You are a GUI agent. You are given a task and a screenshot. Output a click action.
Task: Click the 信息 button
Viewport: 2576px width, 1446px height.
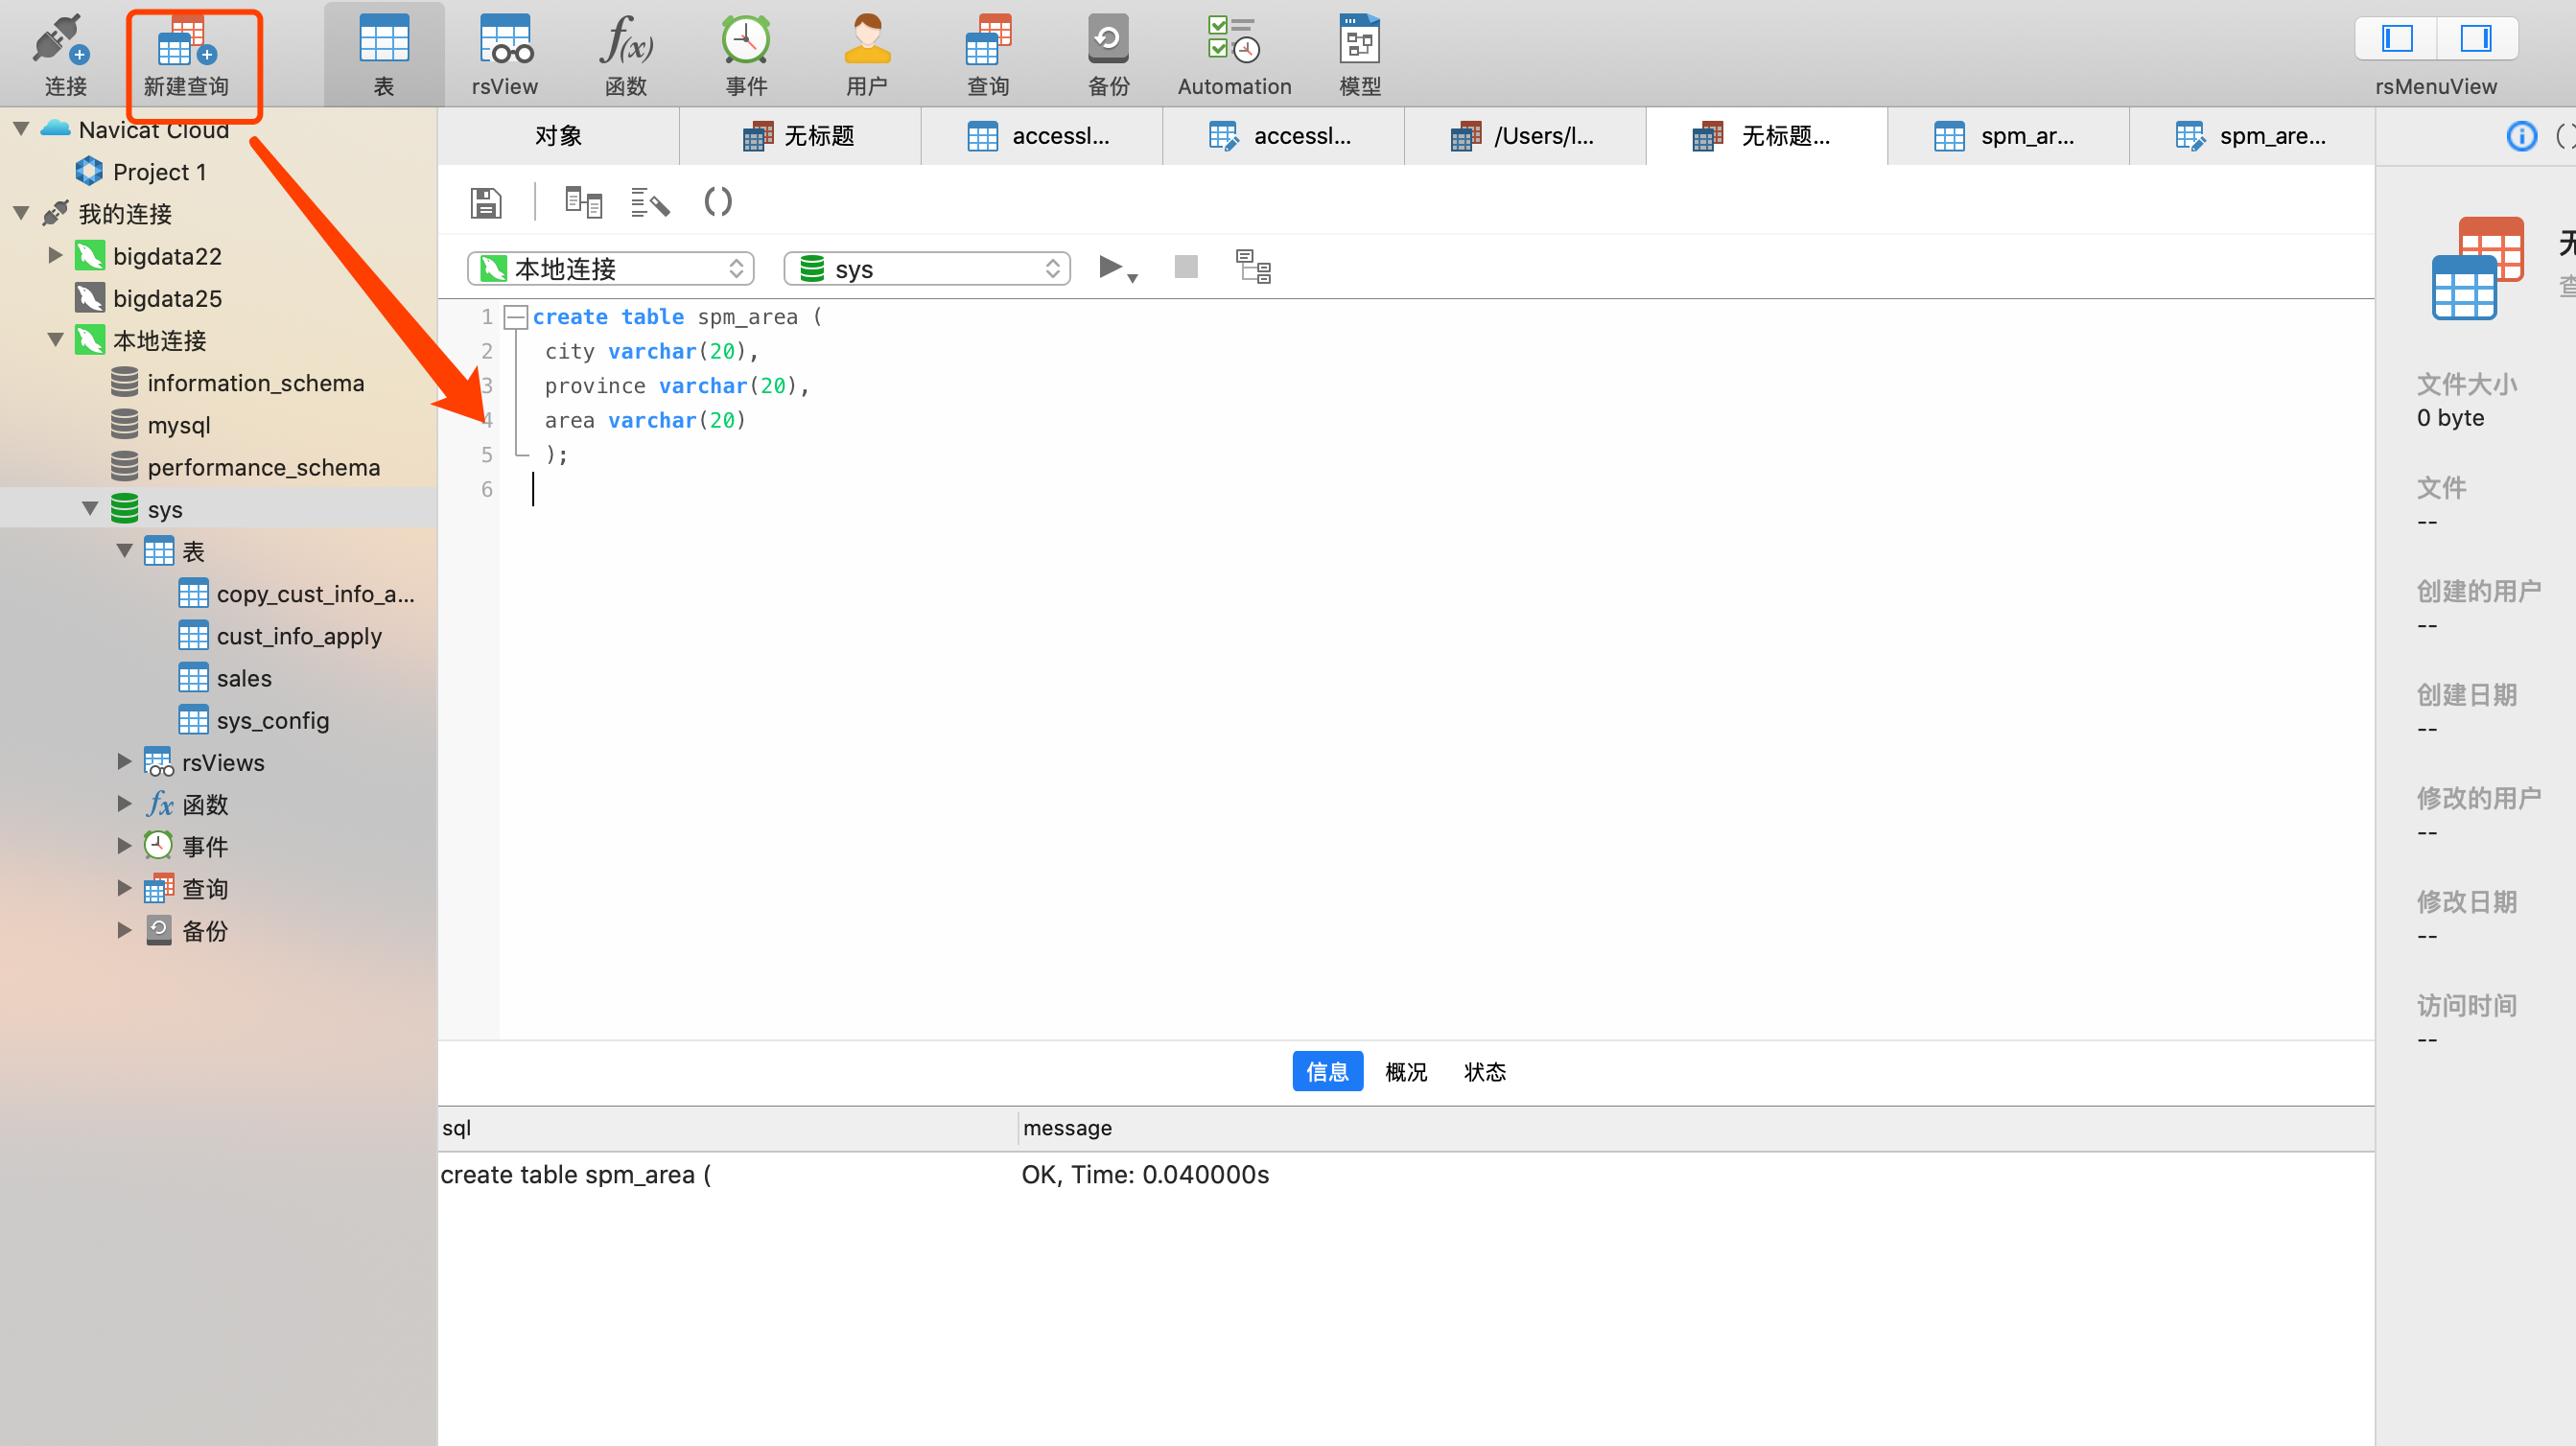pyautogui.click(x=1327, y=1072)
